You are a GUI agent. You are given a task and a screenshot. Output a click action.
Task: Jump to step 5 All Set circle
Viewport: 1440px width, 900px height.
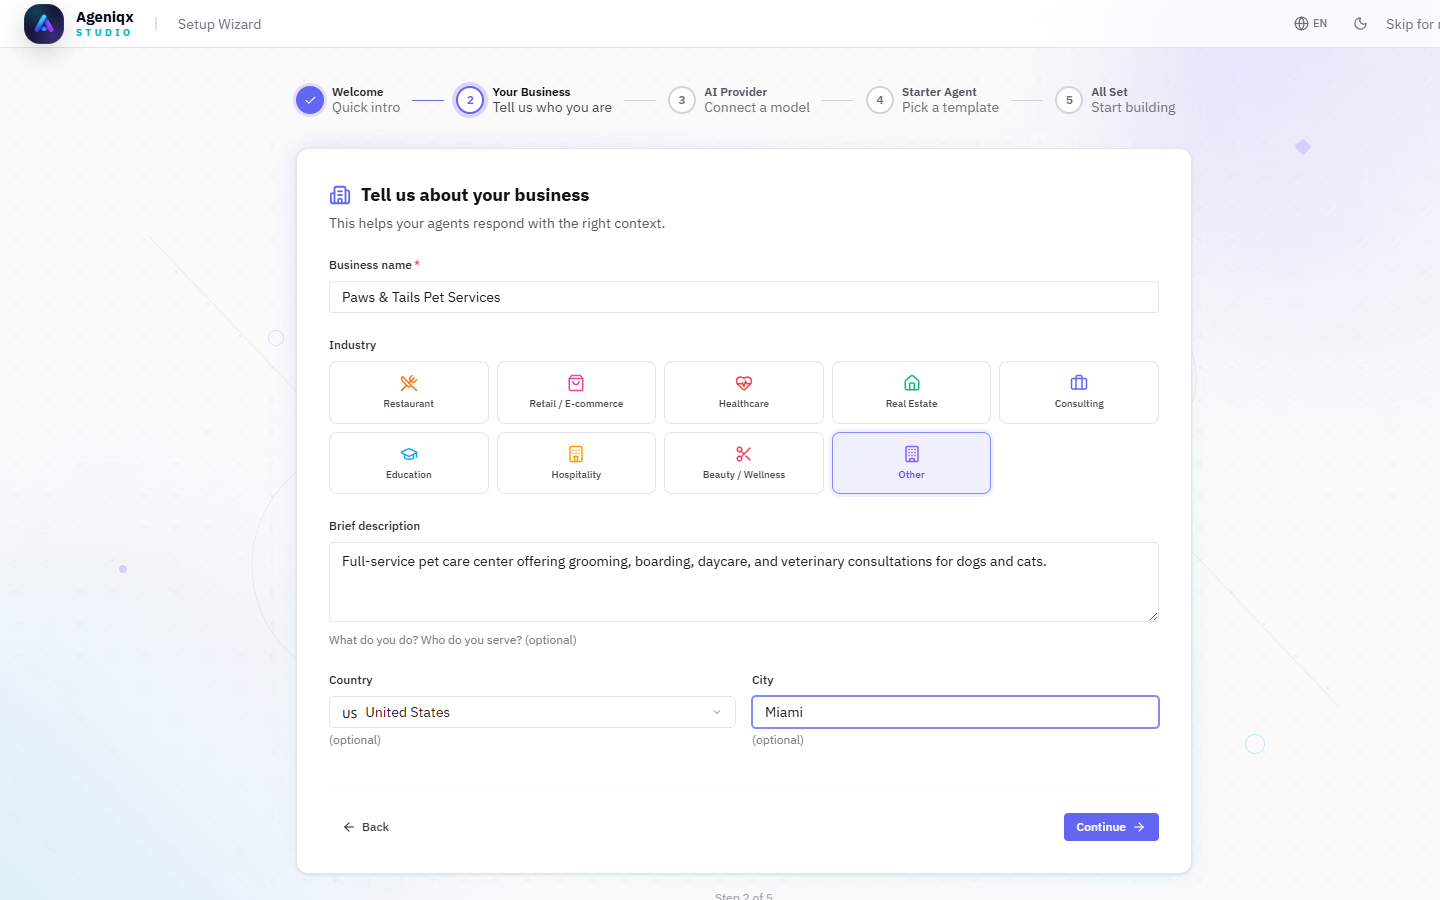pyautogui.click(x=1069, y=100)
